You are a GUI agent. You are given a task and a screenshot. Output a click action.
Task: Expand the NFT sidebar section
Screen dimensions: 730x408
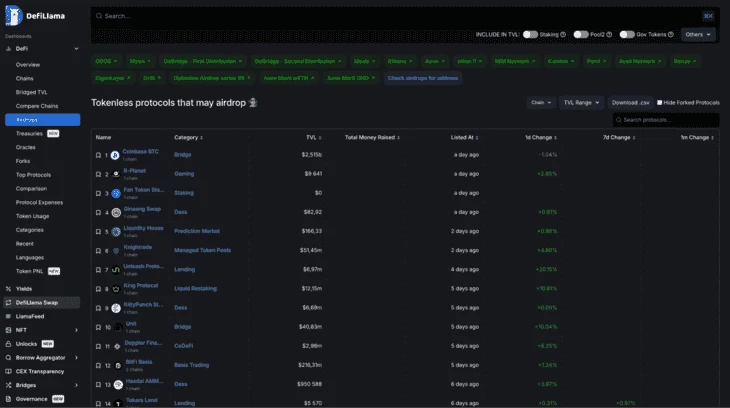pyautogui.click(x=76, y=330)
